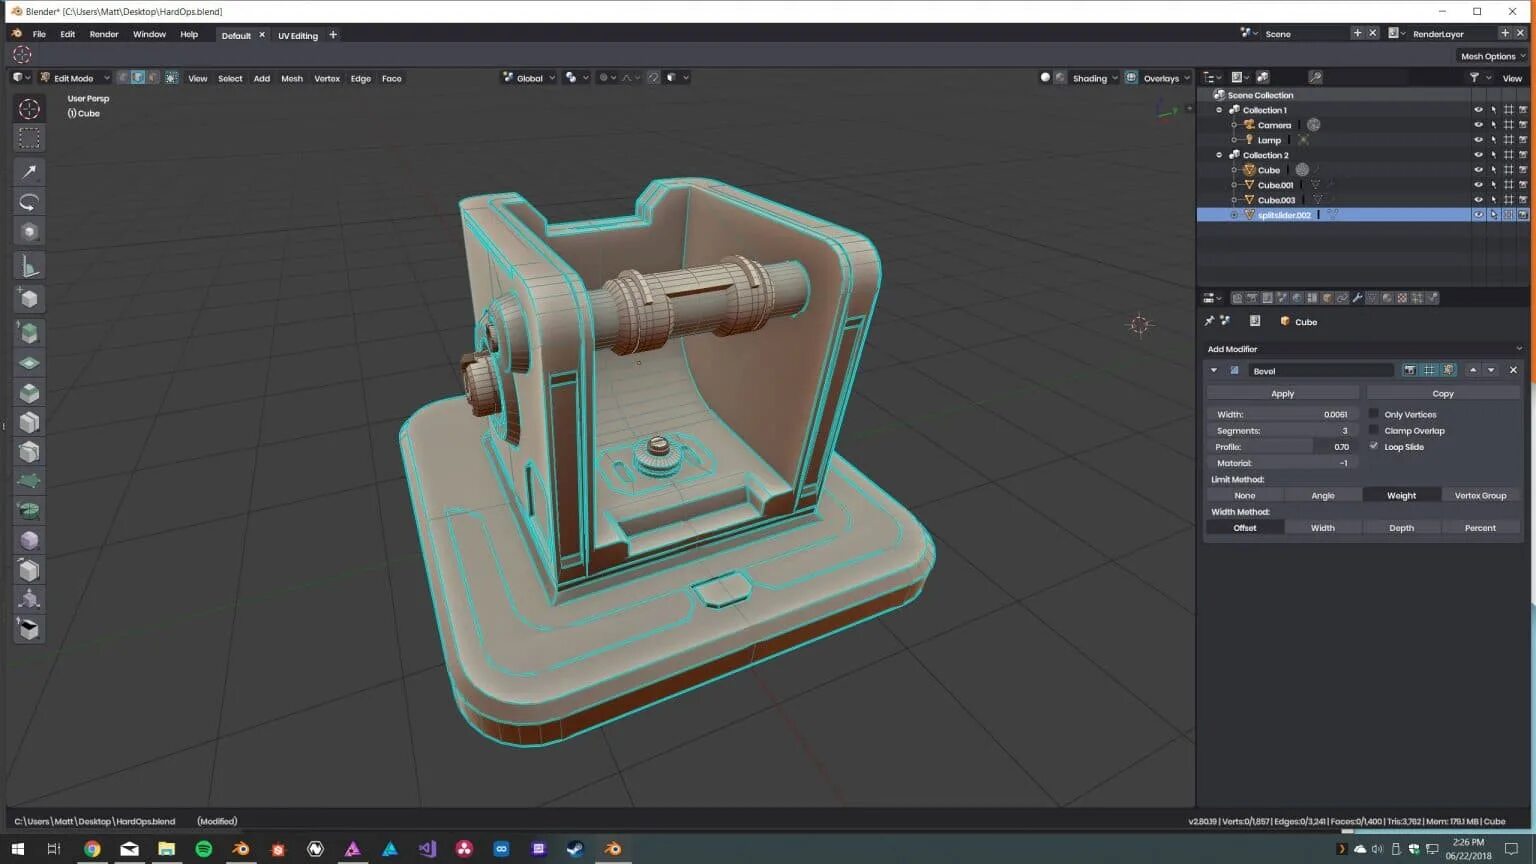The width and height of the screenshot is (1536, 864).
Task: Select the Inset Faces tool
Action: pyautogui.click(x=29, y=363)
